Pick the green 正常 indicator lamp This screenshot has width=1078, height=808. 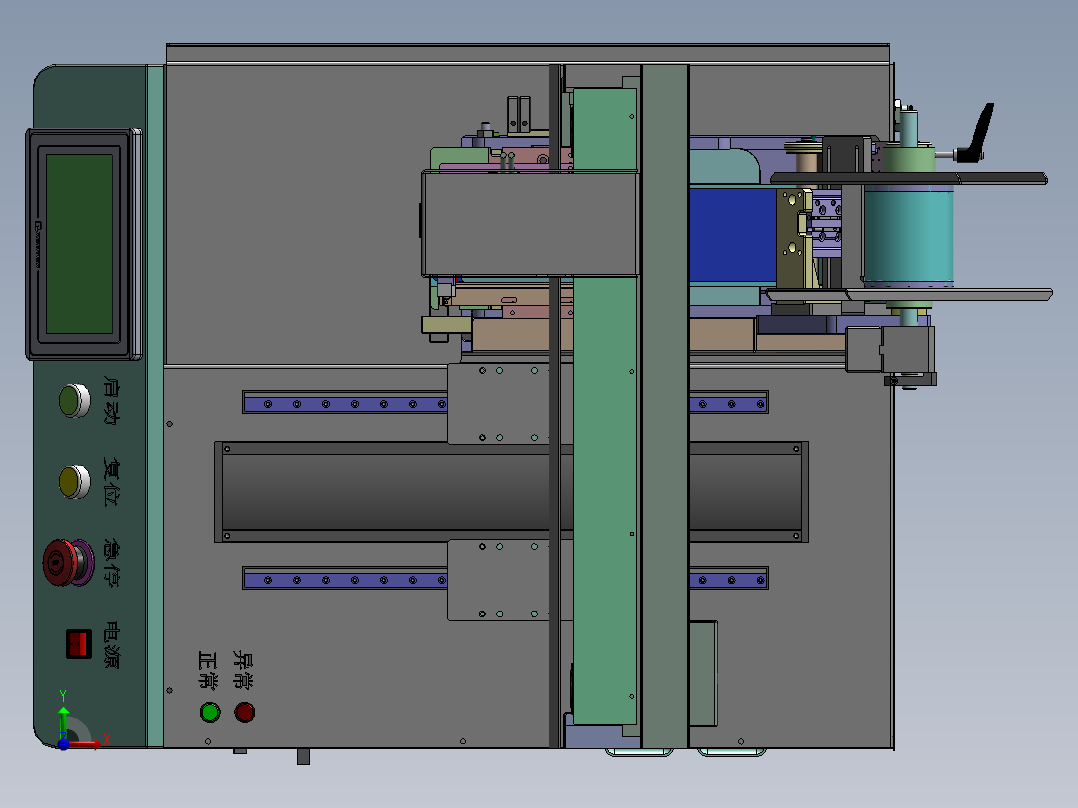[210, 712]
